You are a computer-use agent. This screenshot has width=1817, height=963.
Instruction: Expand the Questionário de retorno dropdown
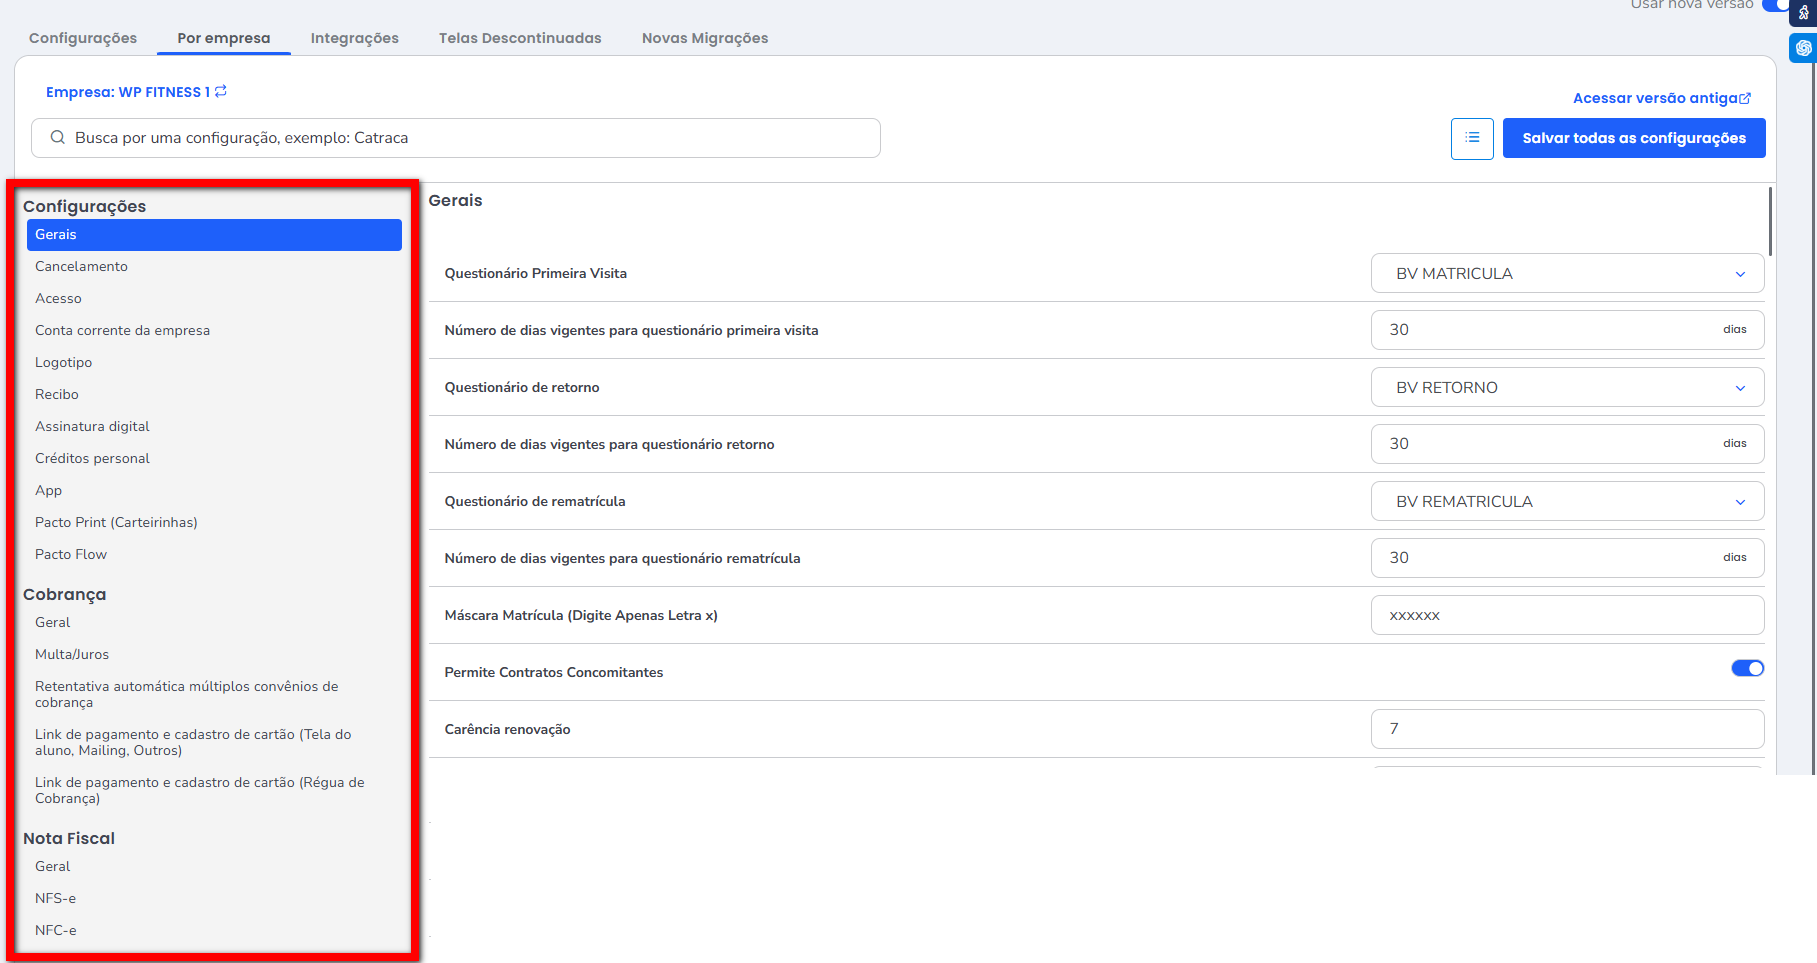point(1566,387)
